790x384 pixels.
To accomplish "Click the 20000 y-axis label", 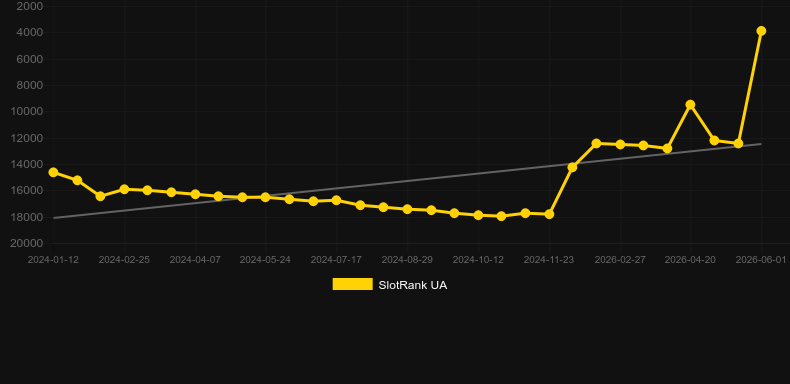I will [x=27, y=243].
